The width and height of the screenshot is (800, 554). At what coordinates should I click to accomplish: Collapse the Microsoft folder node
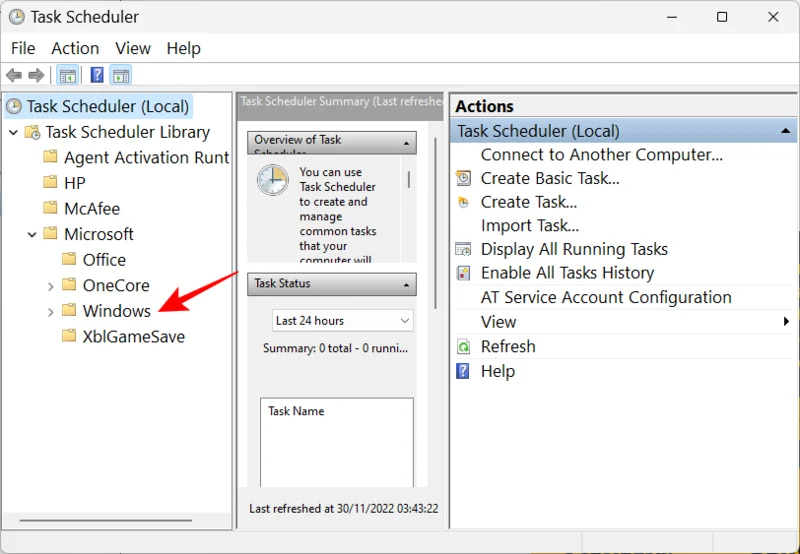pos(32,234)
